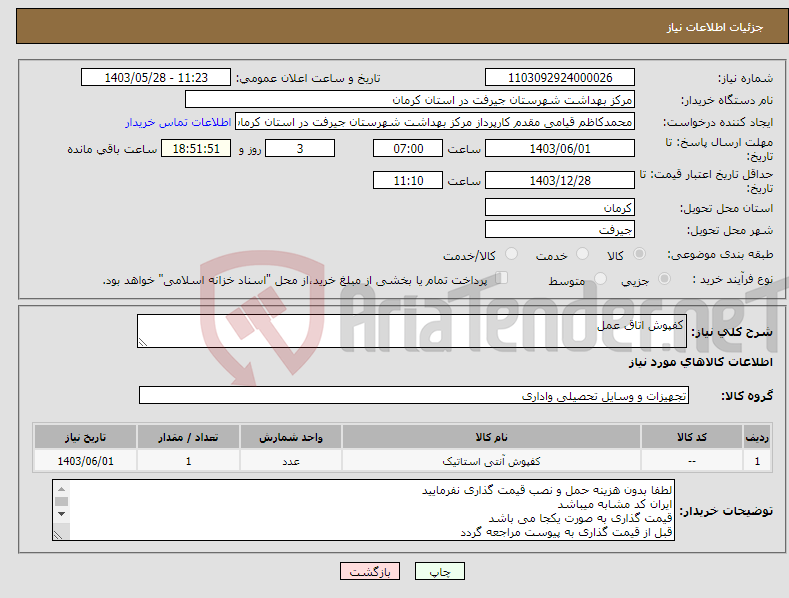The width and height of the screenshot is (789, 598).
Task: Click the تاریخ نیاز column header
Action: pos(85,437)
